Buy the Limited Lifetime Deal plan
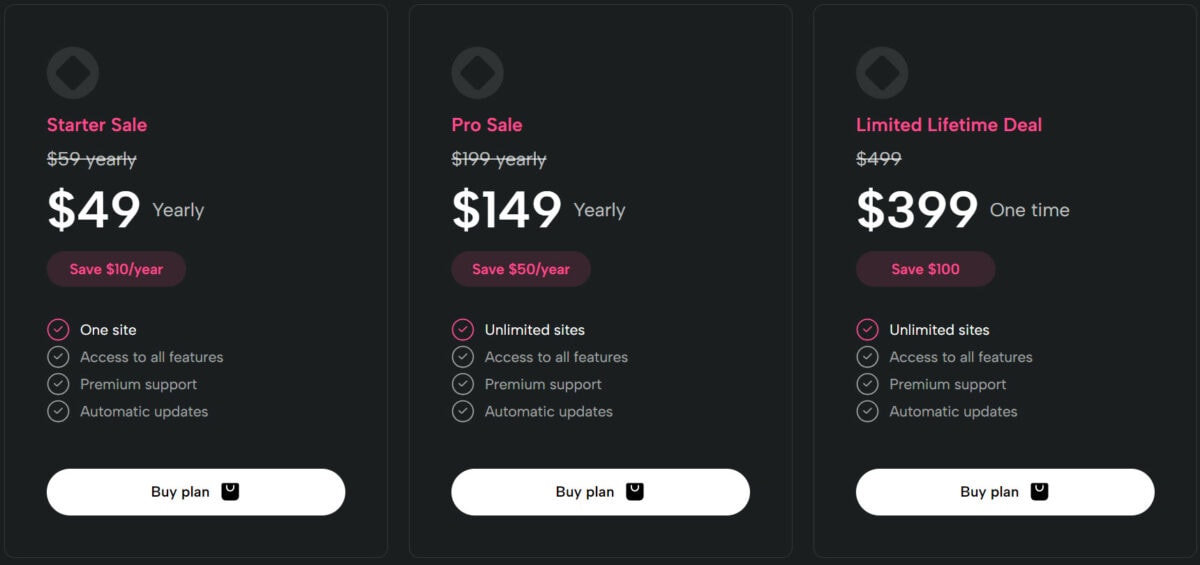 [x=1005, y=492]
